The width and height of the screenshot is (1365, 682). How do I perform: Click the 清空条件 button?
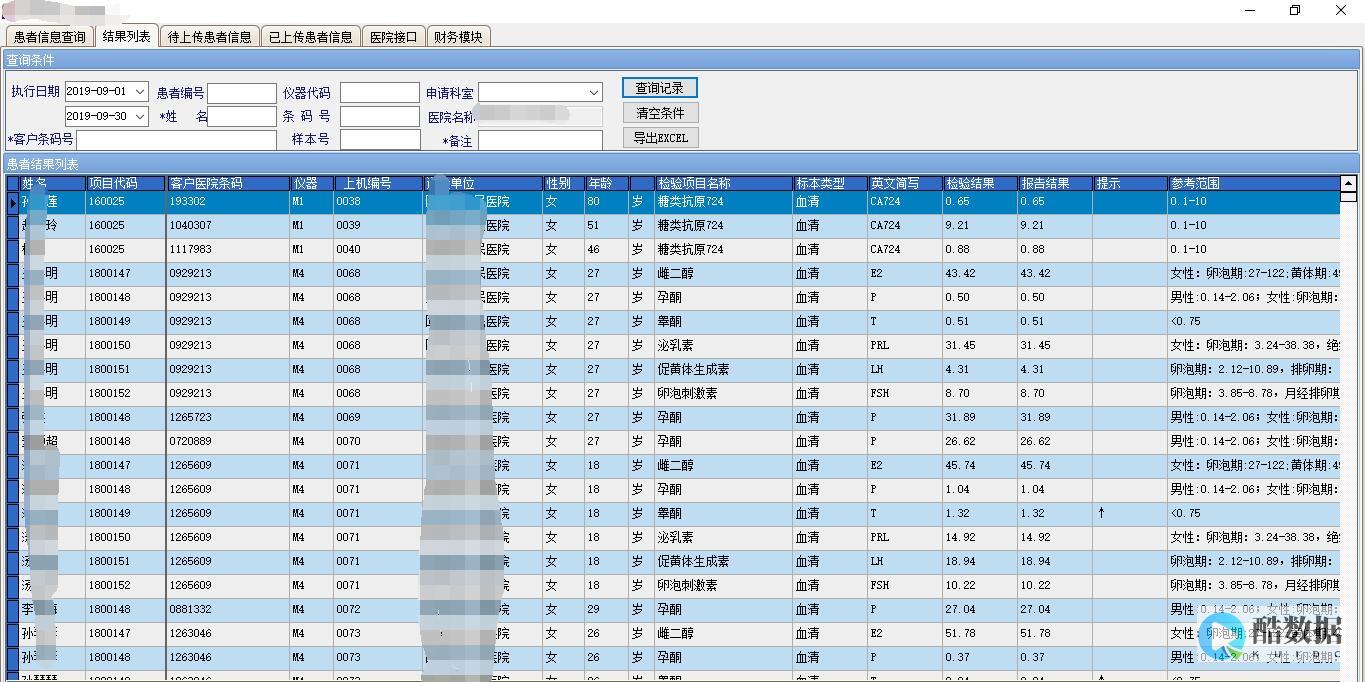pyautogui.click(x=659, y=113)
